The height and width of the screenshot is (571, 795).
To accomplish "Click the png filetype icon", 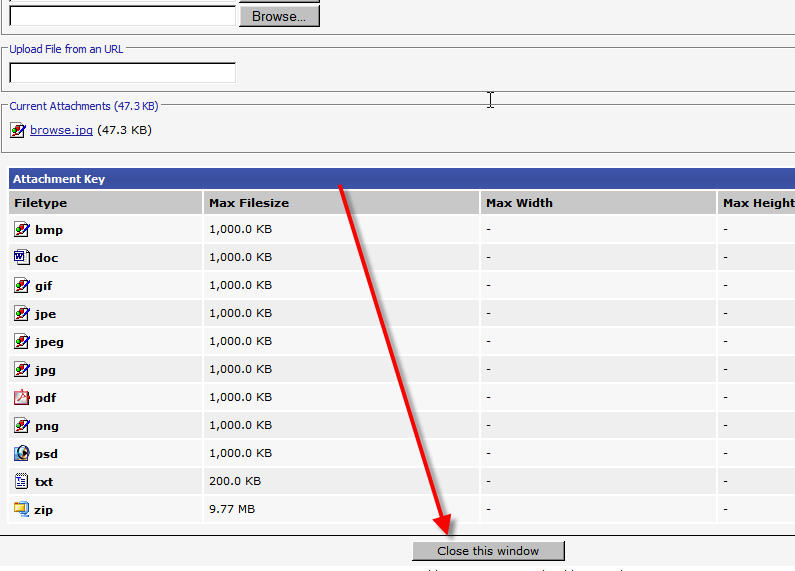I will (21, 426).
